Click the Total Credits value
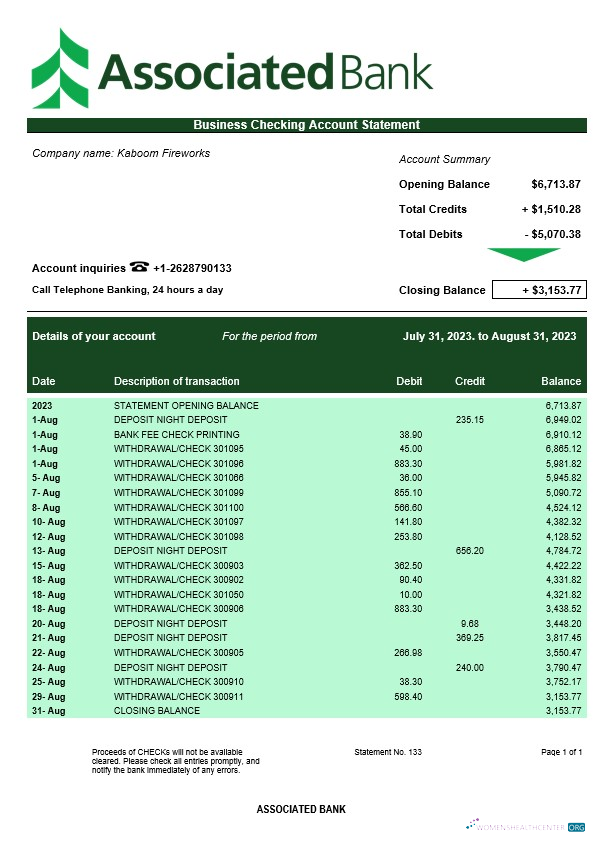595x842 pixels. [x=551, y=209]
